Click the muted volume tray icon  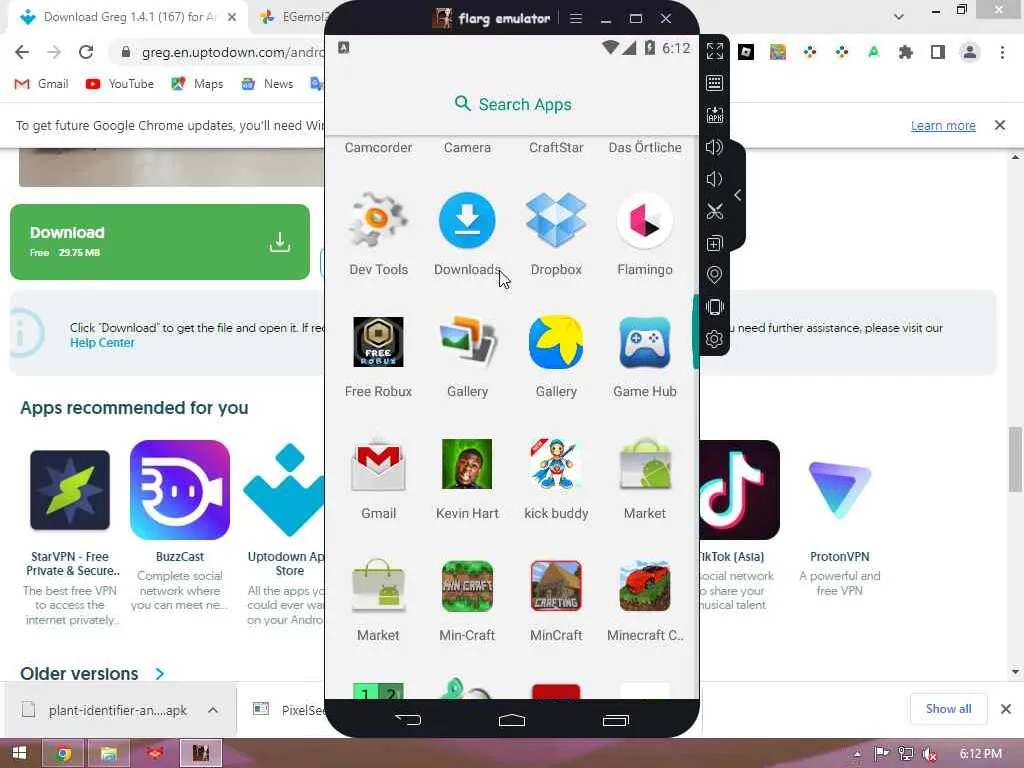[929, 754]
